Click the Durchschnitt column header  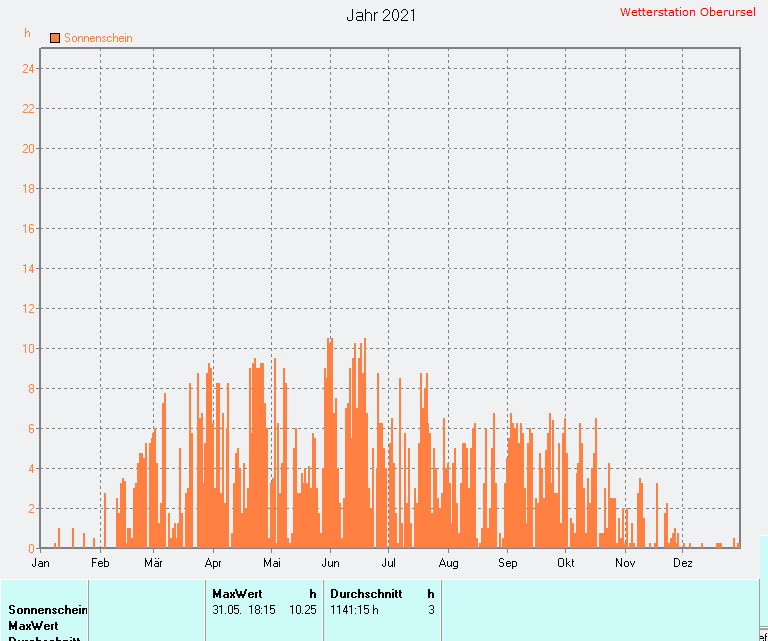[366, 594]
